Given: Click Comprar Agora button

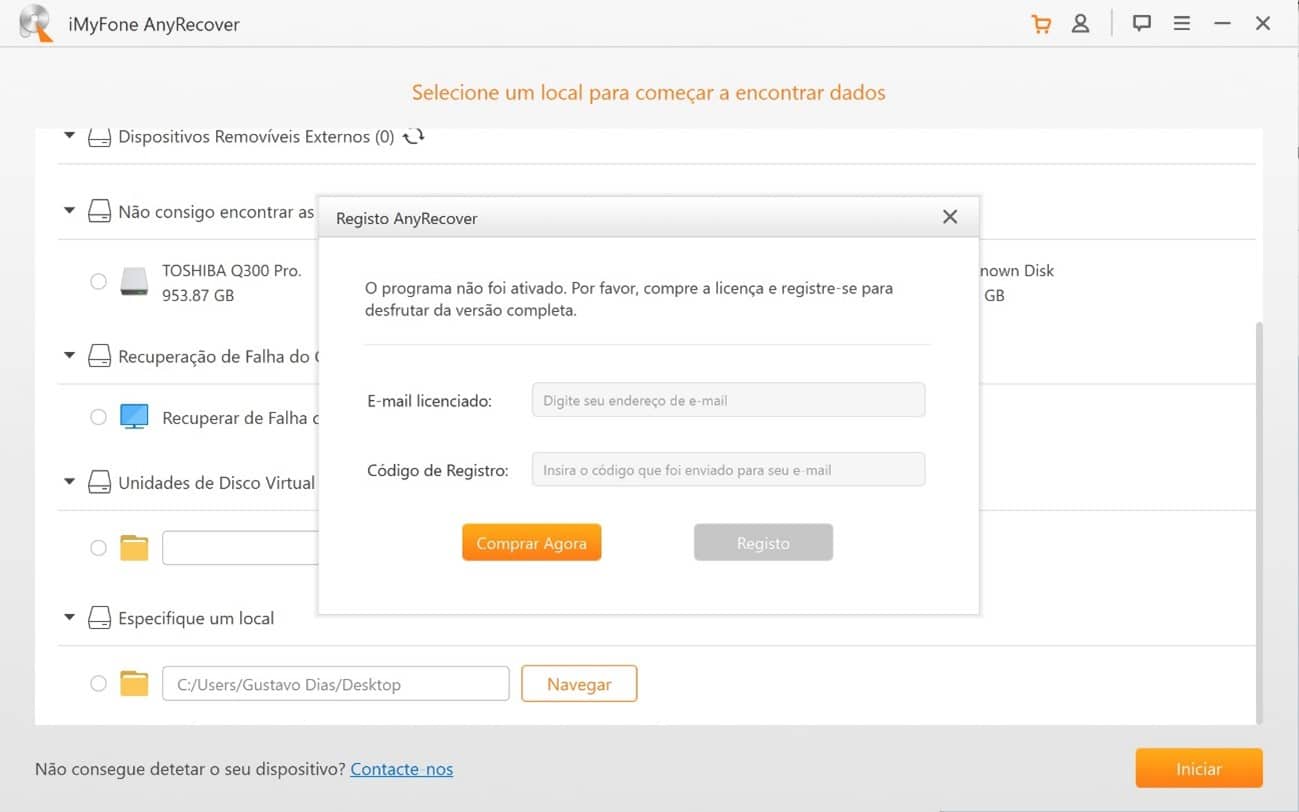Looking at the screenshot, I should [531, 543].
